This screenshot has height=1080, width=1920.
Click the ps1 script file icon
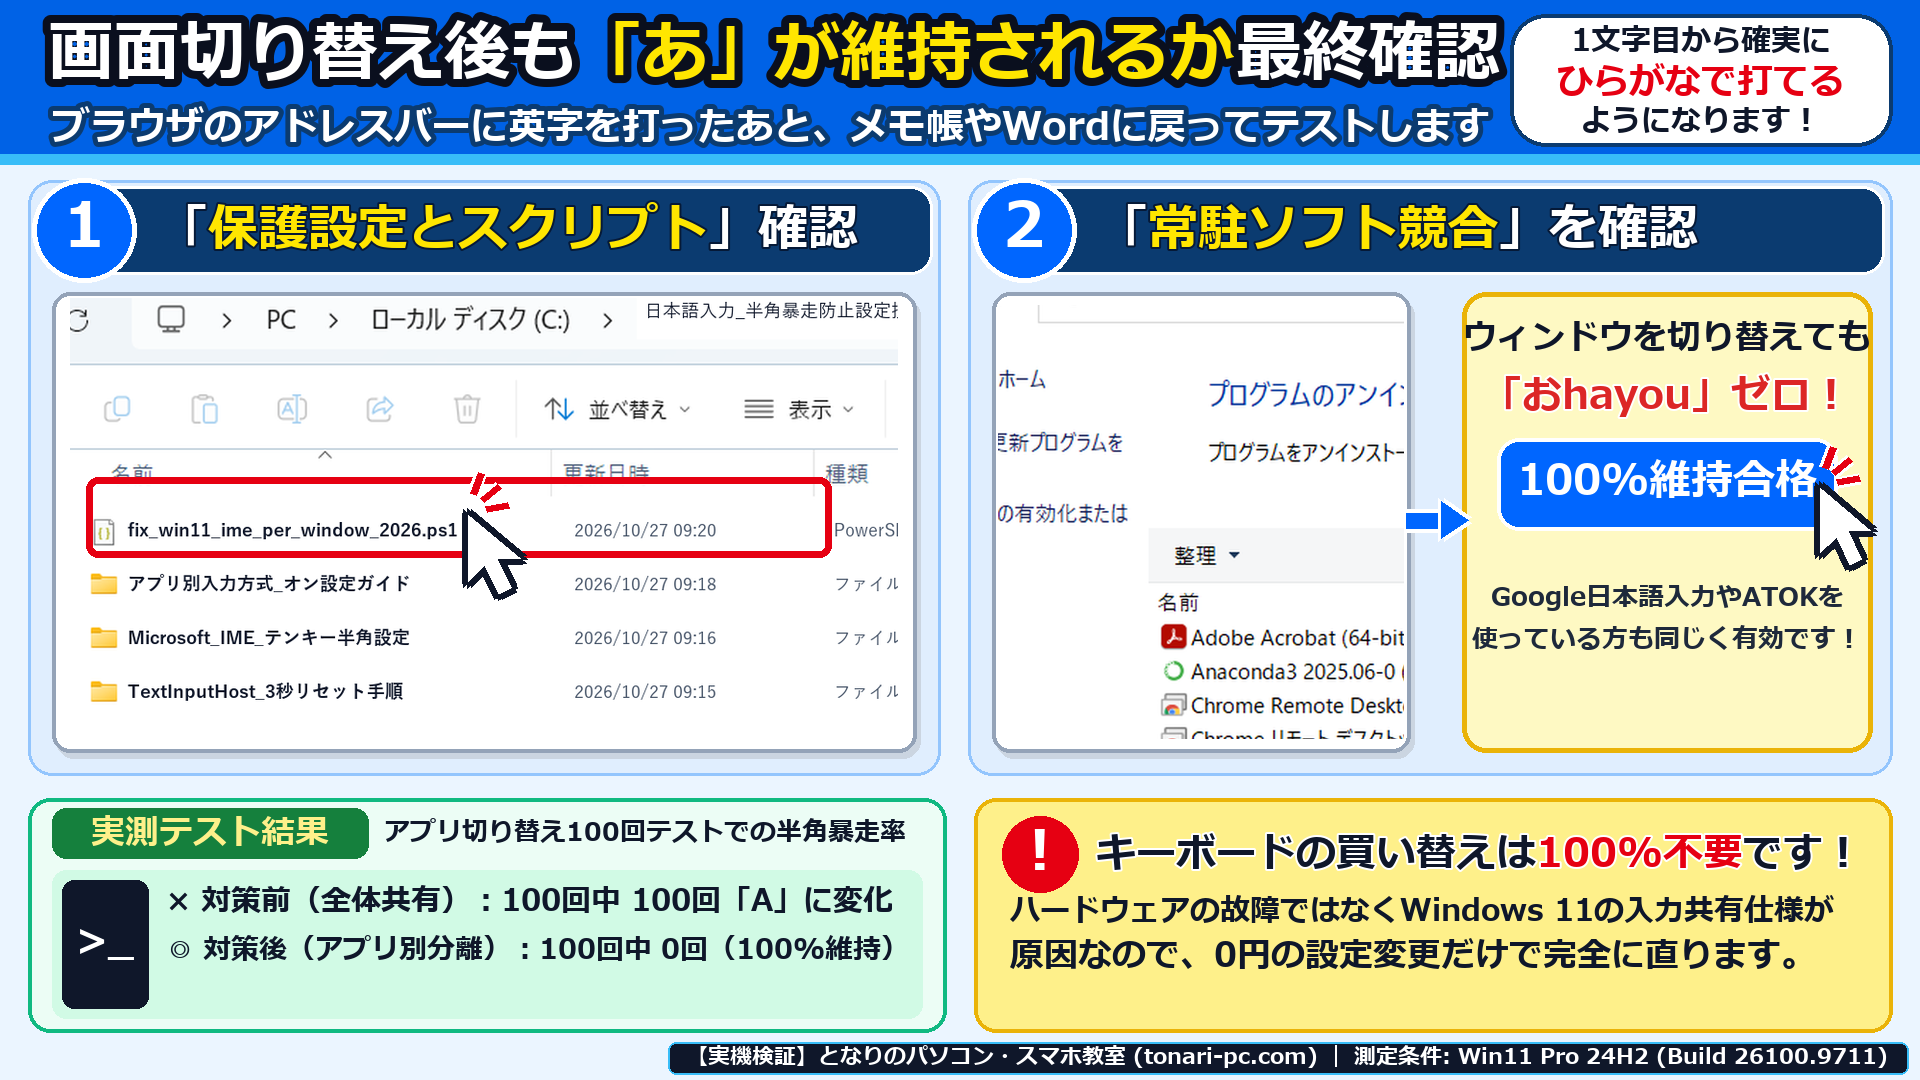pos(103,531)
